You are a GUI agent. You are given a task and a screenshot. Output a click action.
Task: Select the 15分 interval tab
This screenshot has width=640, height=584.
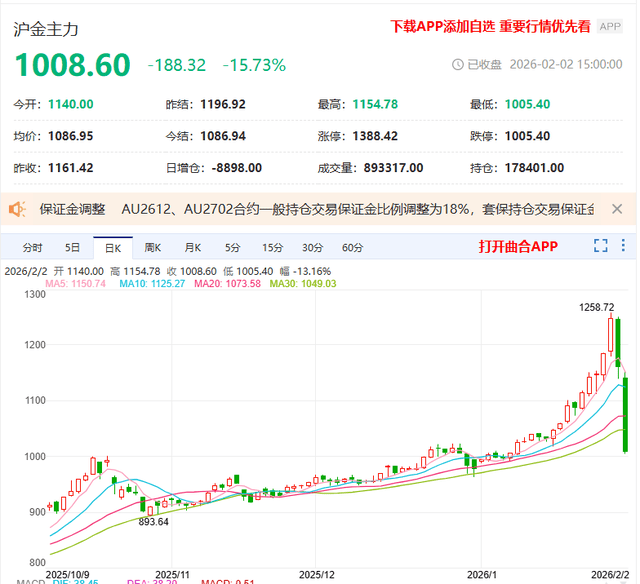point(272,247)
